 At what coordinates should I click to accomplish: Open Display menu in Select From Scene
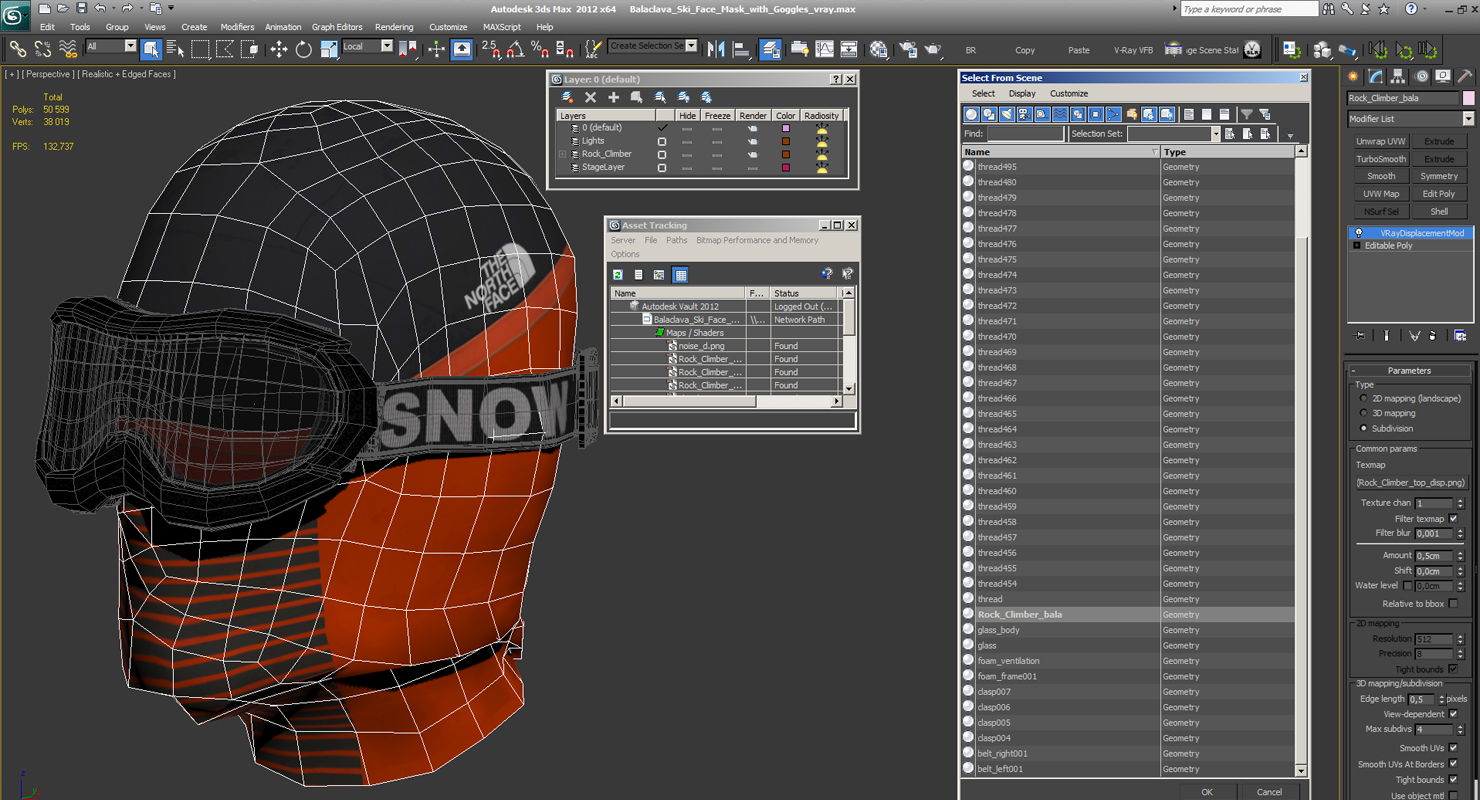click(x=1022, y=94)
